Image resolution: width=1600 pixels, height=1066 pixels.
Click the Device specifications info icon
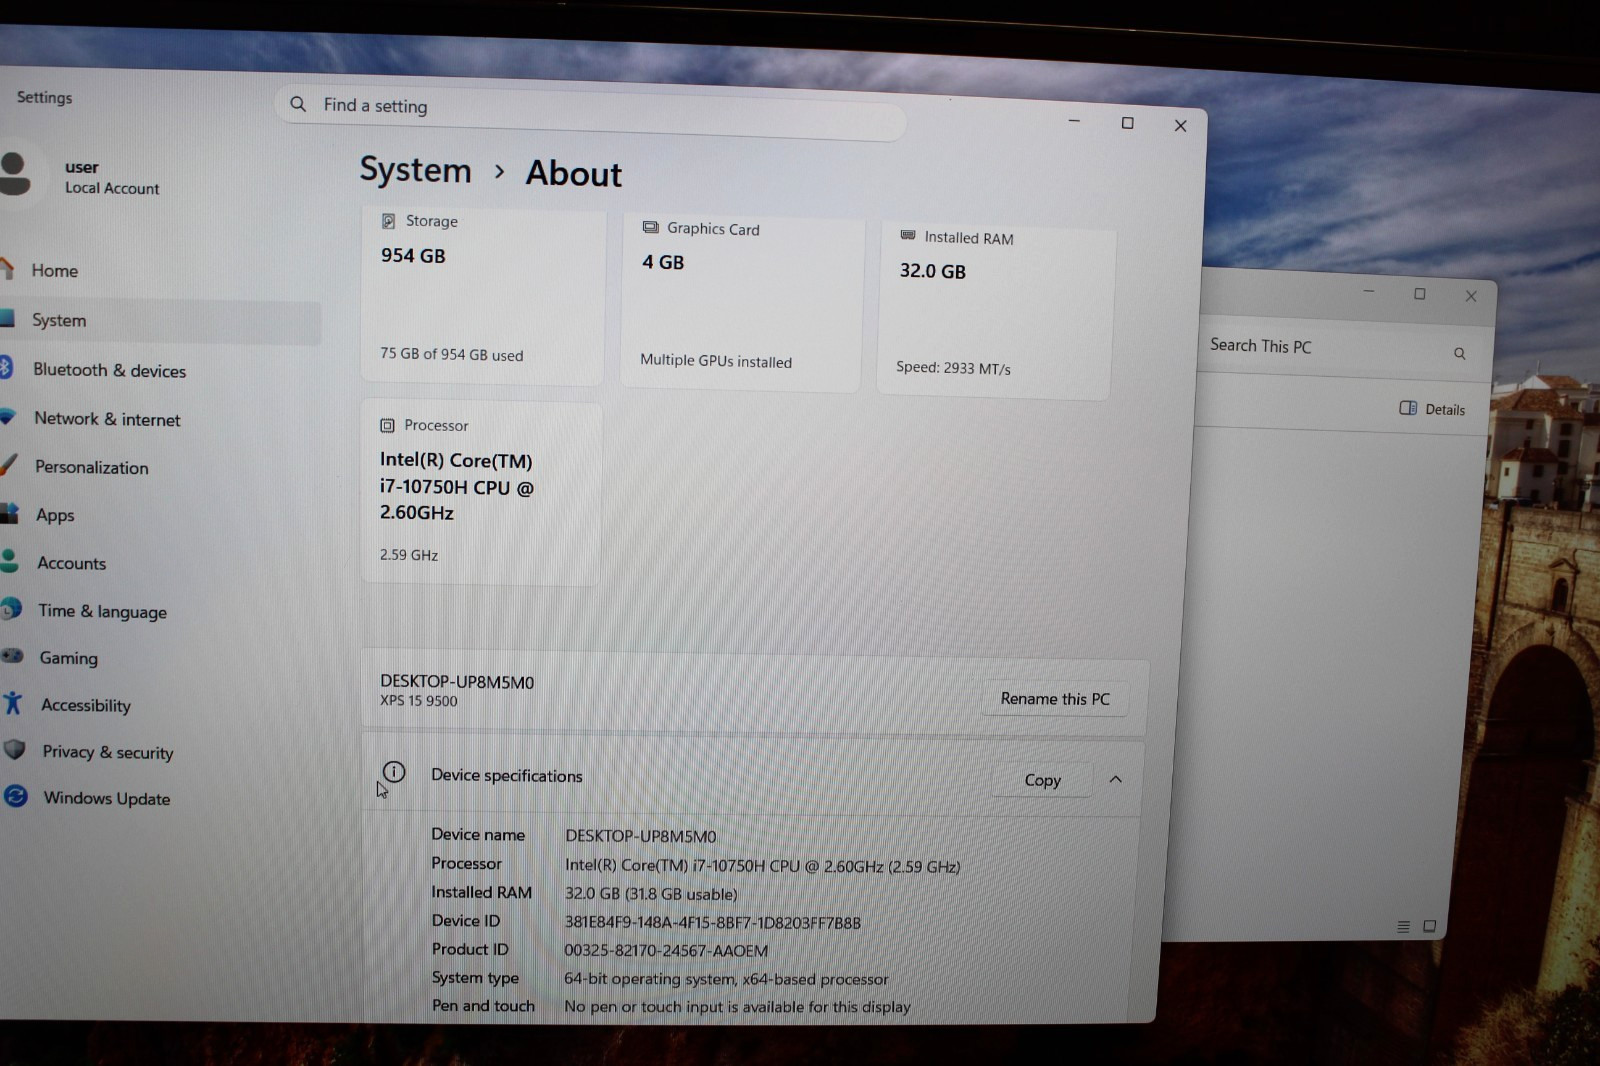click(x=394, y=772)
